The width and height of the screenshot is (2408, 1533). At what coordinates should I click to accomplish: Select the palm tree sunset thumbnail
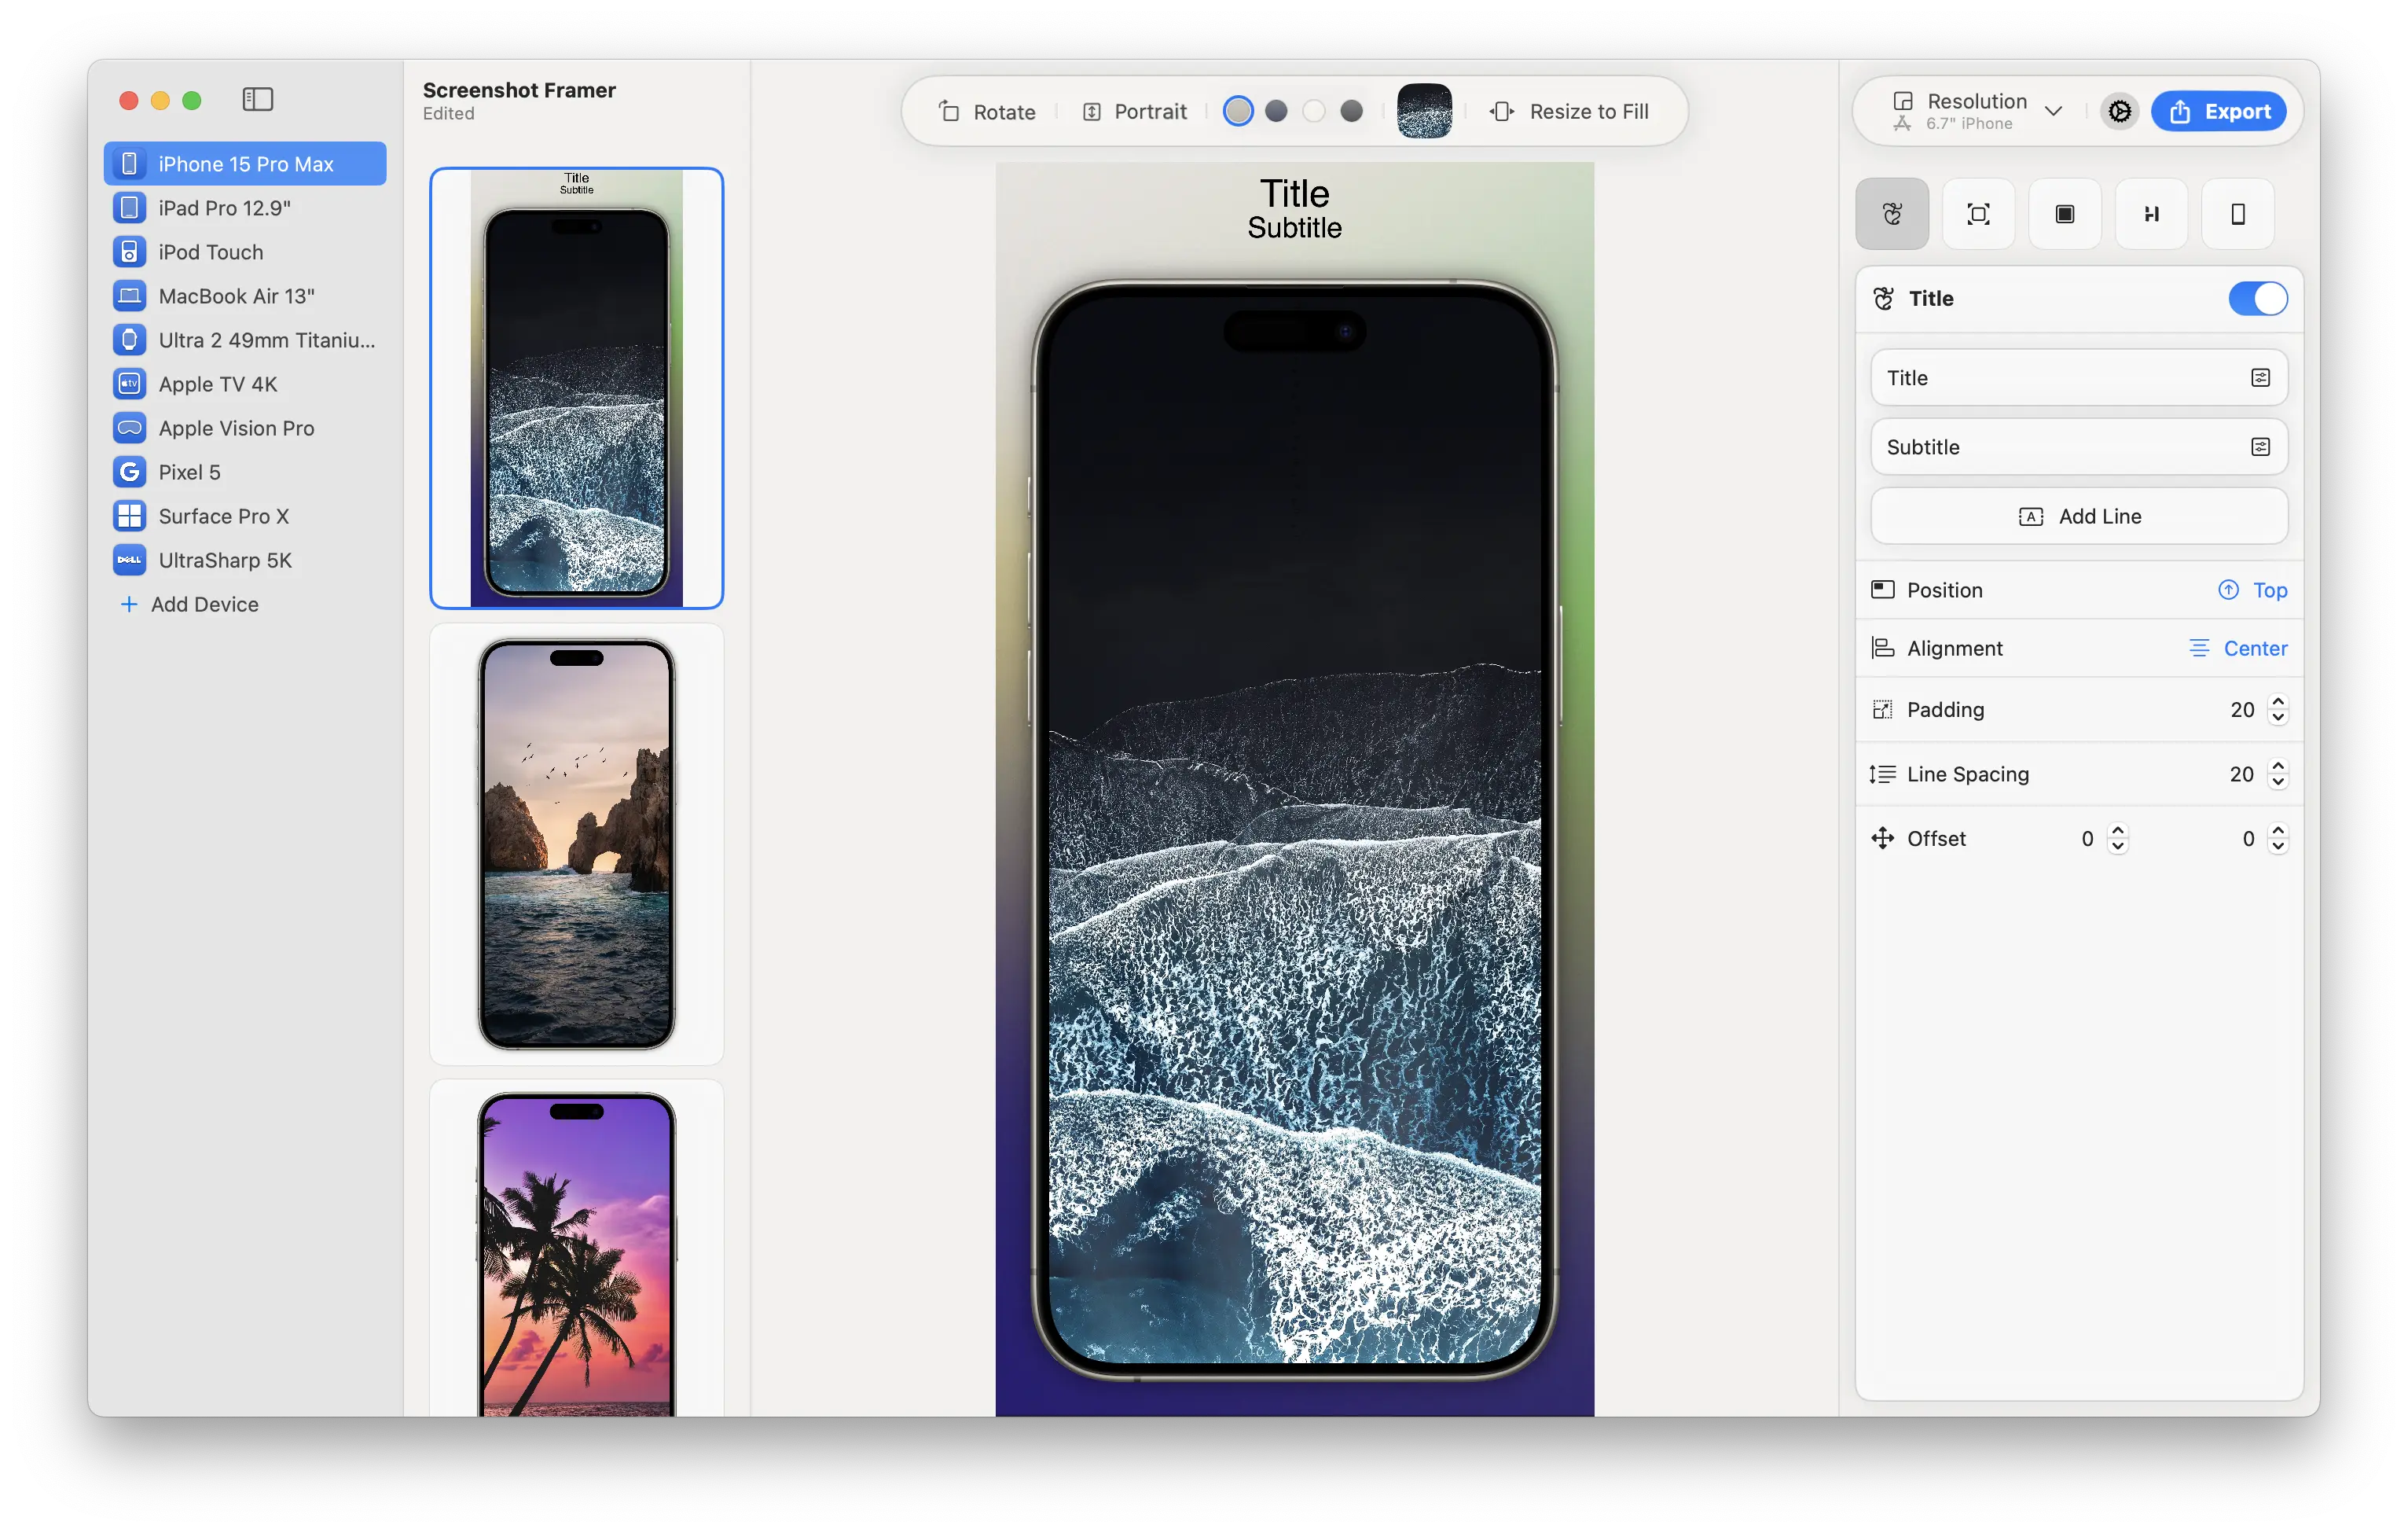pos(577,1250)
